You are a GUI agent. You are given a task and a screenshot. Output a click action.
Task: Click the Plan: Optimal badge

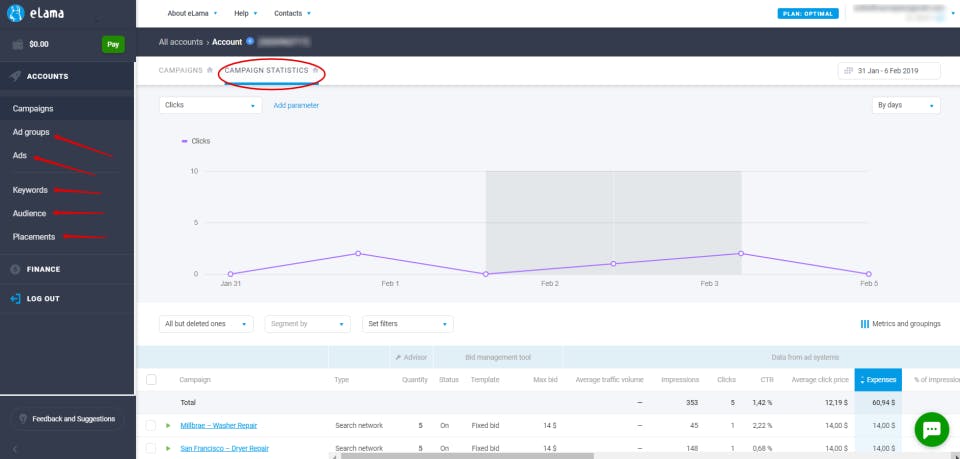tap(808, 13)
